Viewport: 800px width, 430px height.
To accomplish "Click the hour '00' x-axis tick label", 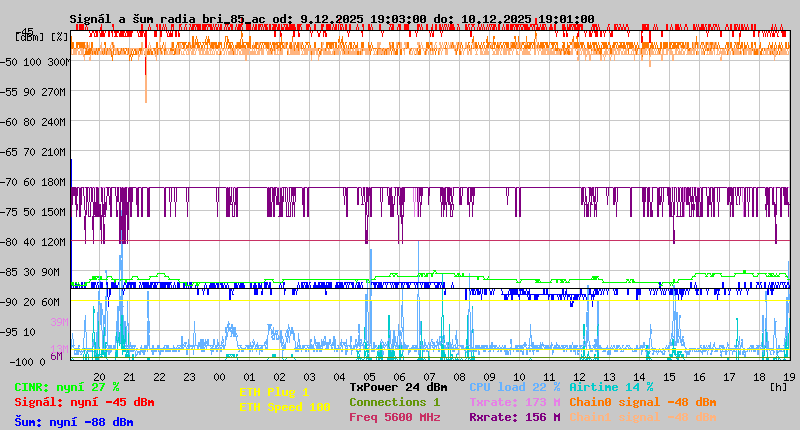I will coord(219,377).
